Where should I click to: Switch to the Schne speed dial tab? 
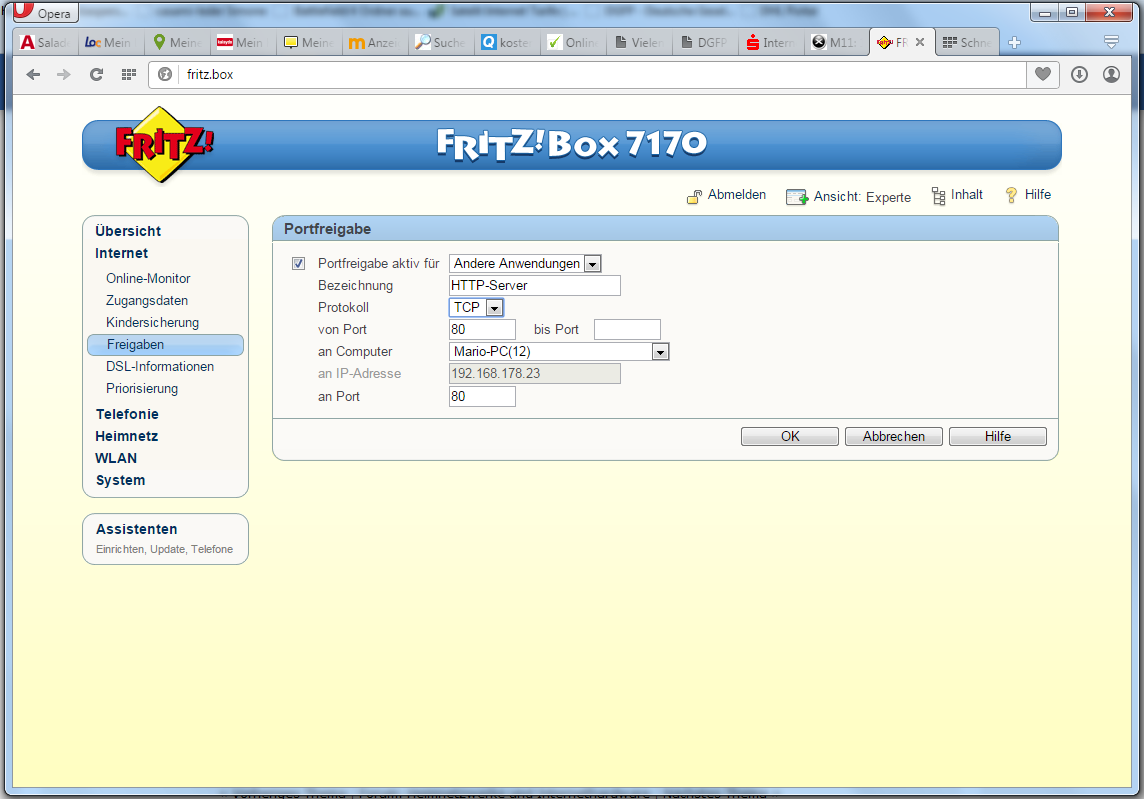point(967,42)
